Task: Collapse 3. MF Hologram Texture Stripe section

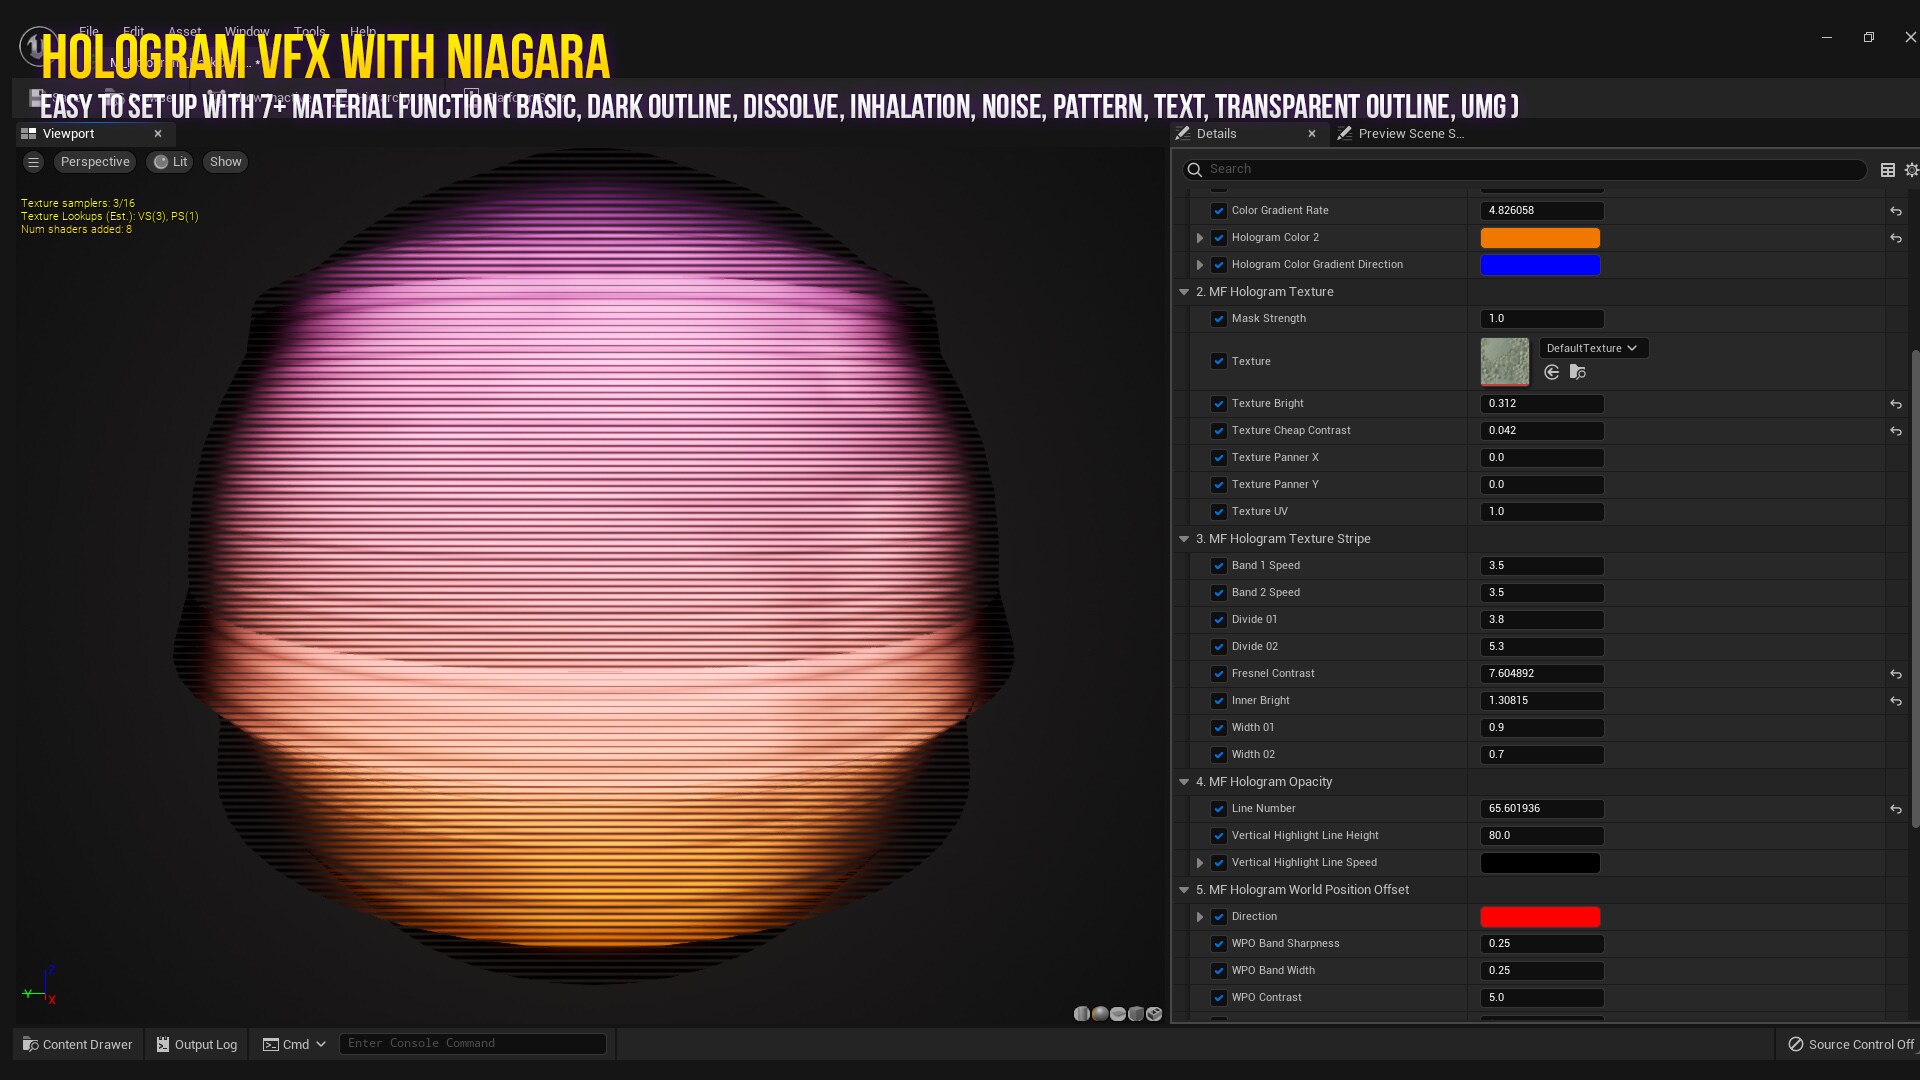Action: pos(1184,539)
